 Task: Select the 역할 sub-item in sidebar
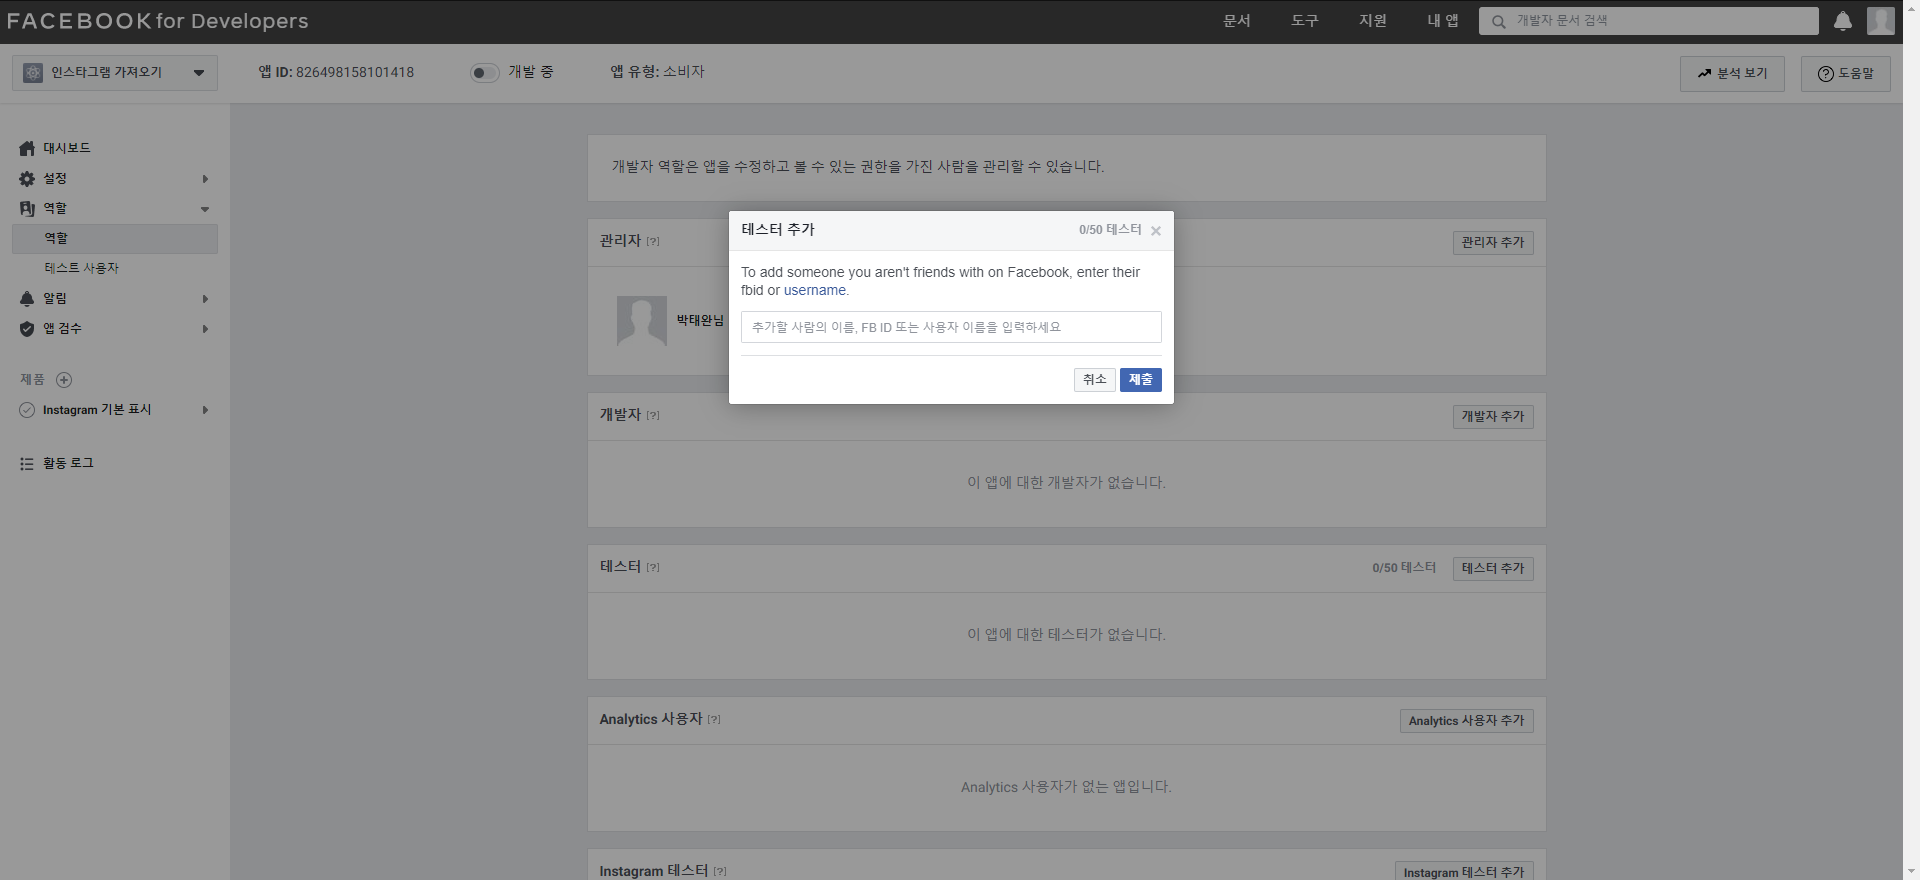coord(115,238)
